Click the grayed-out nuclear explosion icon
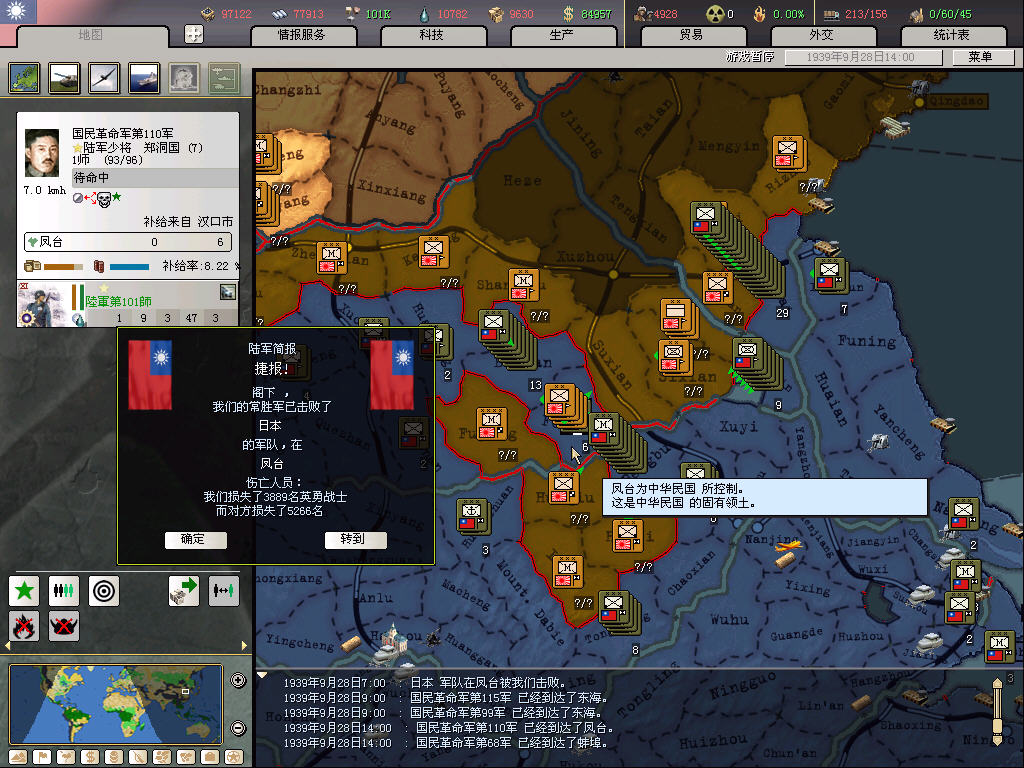Screen dimensions: 1024x768 (184, 78)
